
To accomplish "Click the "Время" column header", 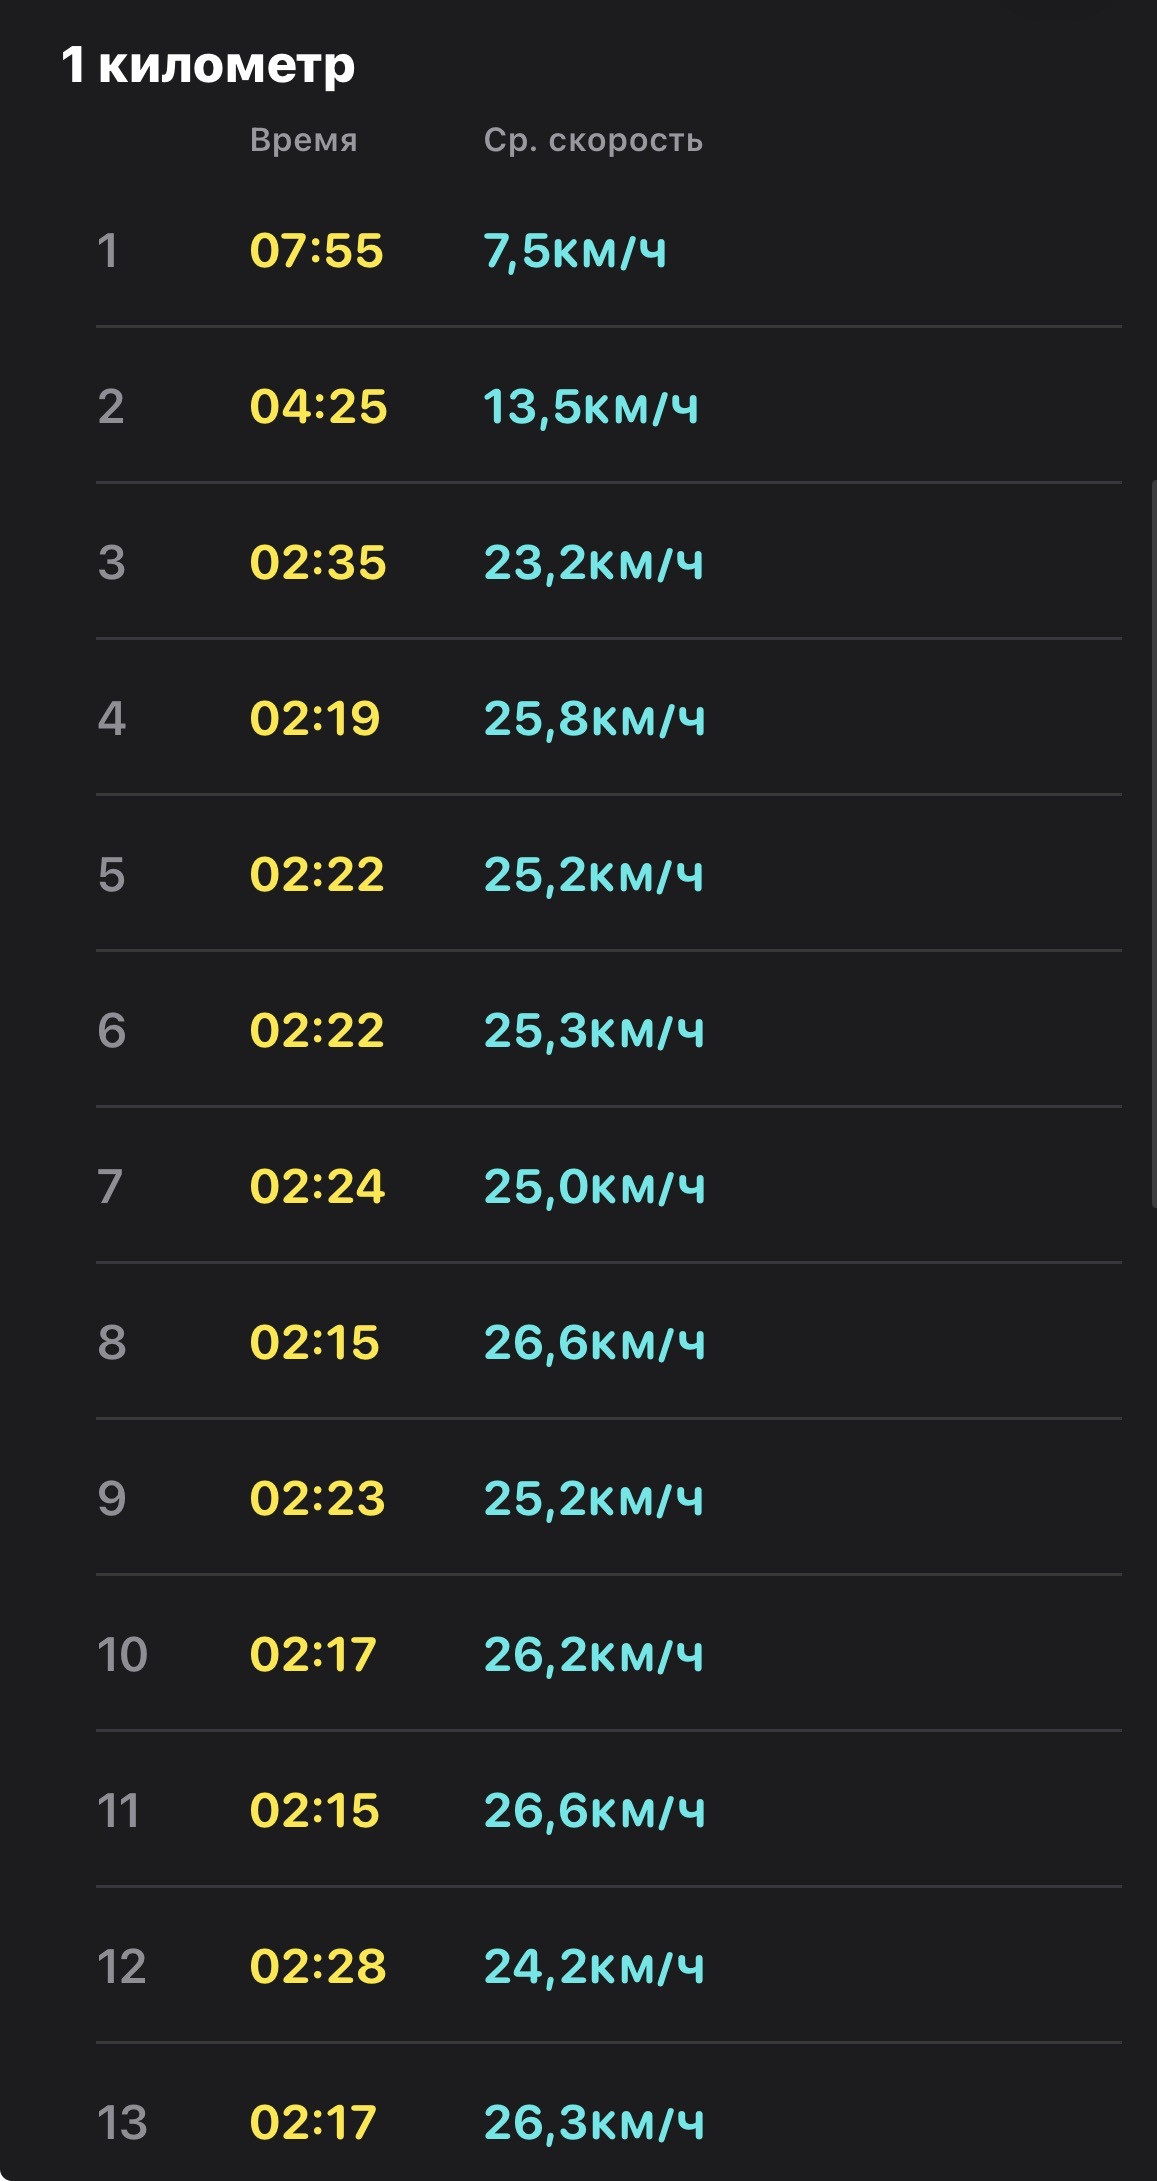I will 304,140.
